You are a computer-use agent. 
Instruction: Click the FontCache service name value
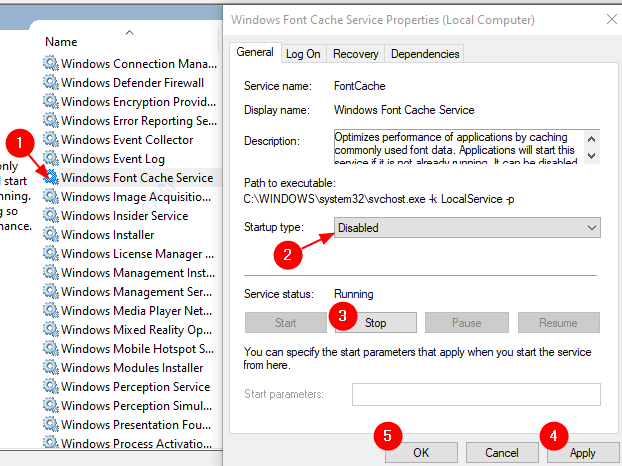pos(359,86)
